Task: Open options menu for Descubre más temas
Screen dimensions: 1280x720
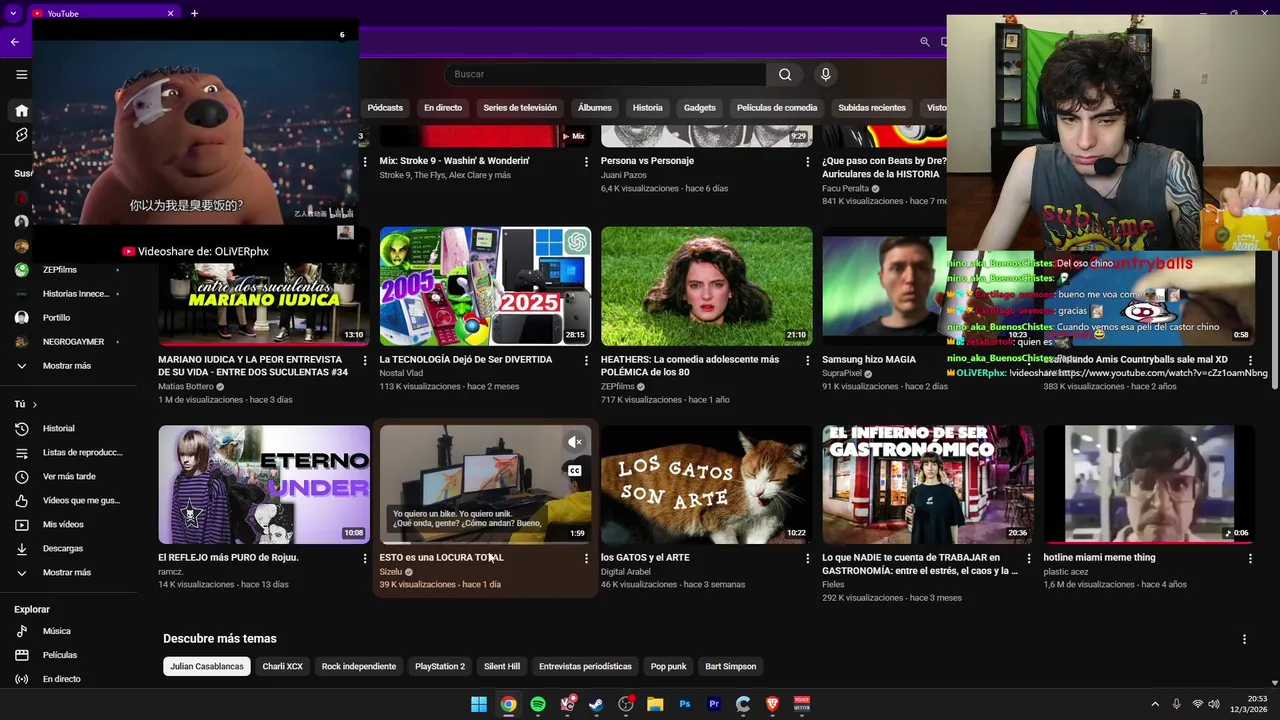Action: tap(1244, 639)
